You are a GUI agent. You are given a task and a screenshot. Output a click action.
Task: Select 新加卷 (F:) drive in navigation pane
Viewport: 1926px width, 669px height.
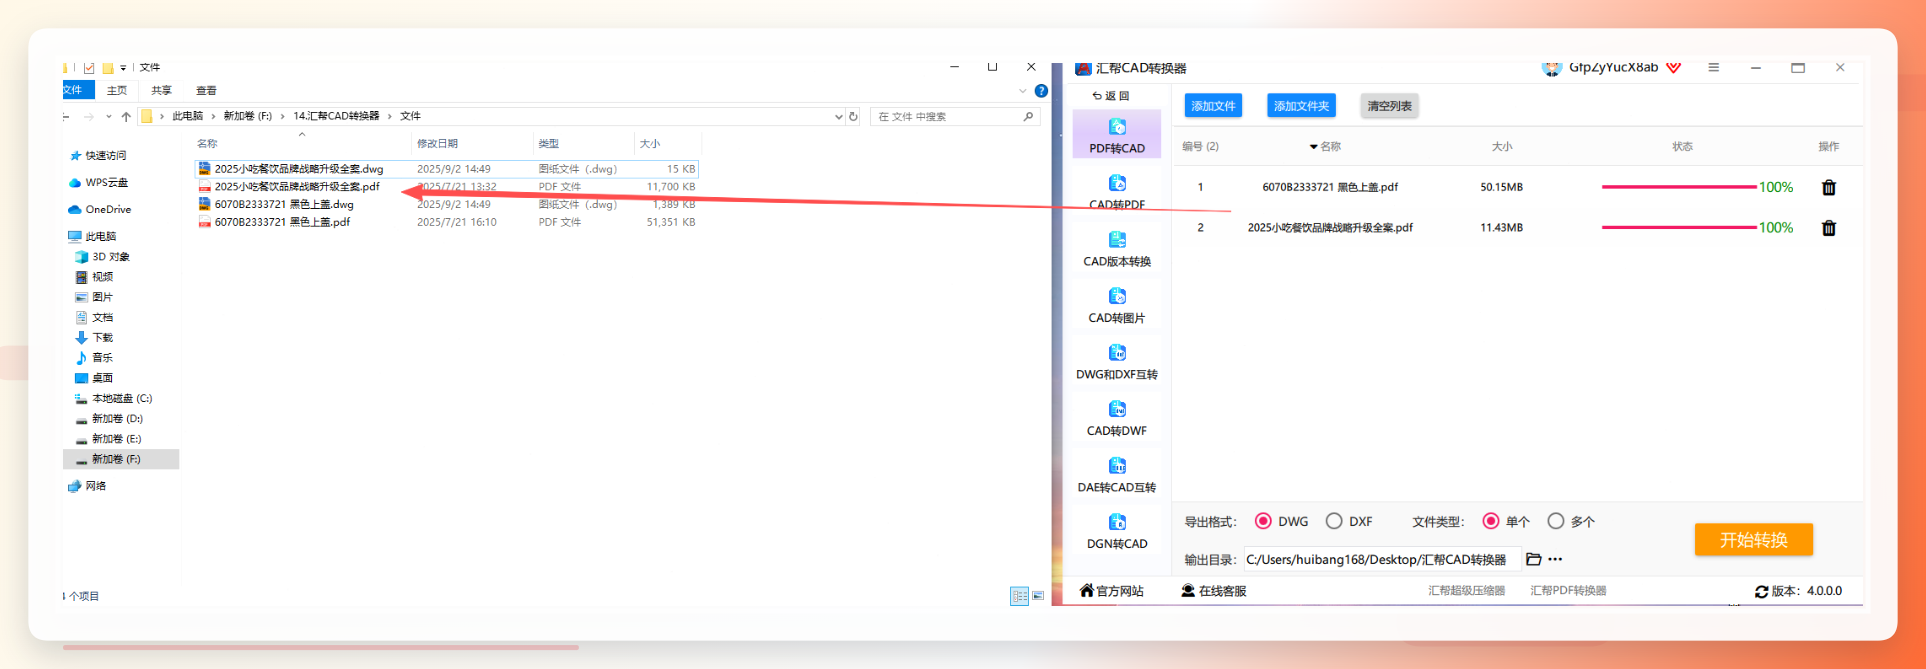coord(121,459)
